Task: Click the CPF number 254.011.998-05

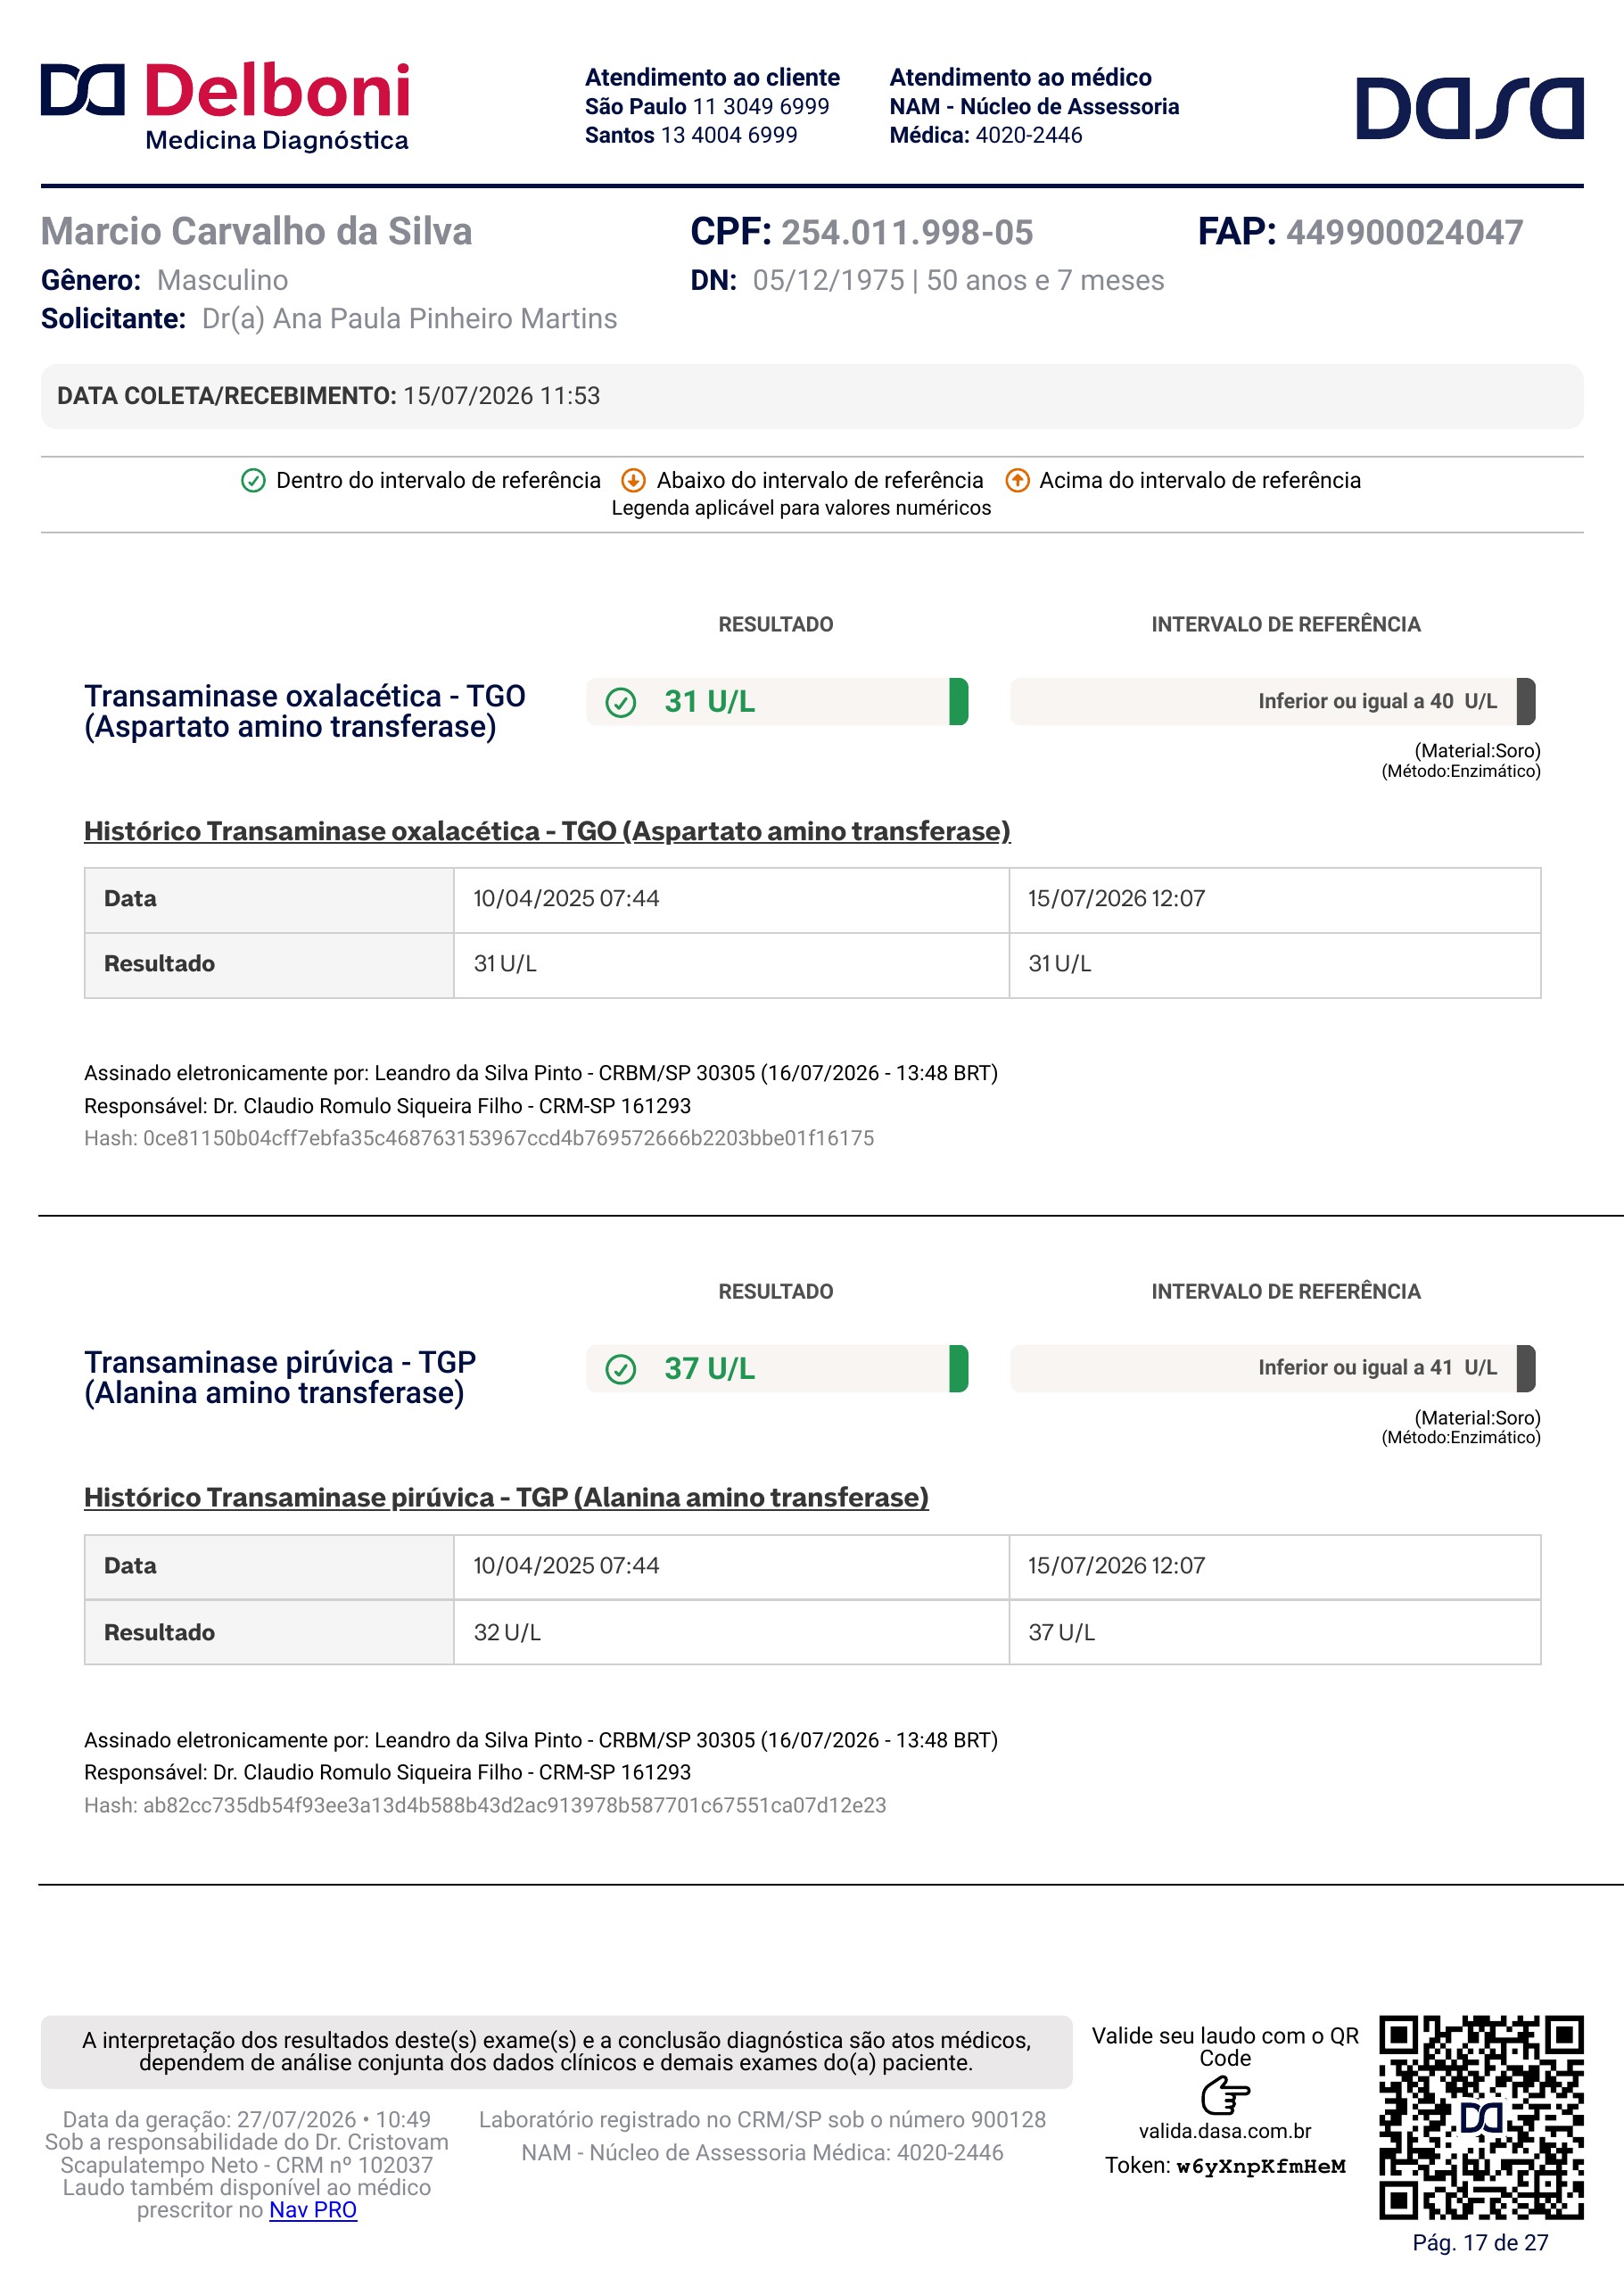Action: click(907, 232)
